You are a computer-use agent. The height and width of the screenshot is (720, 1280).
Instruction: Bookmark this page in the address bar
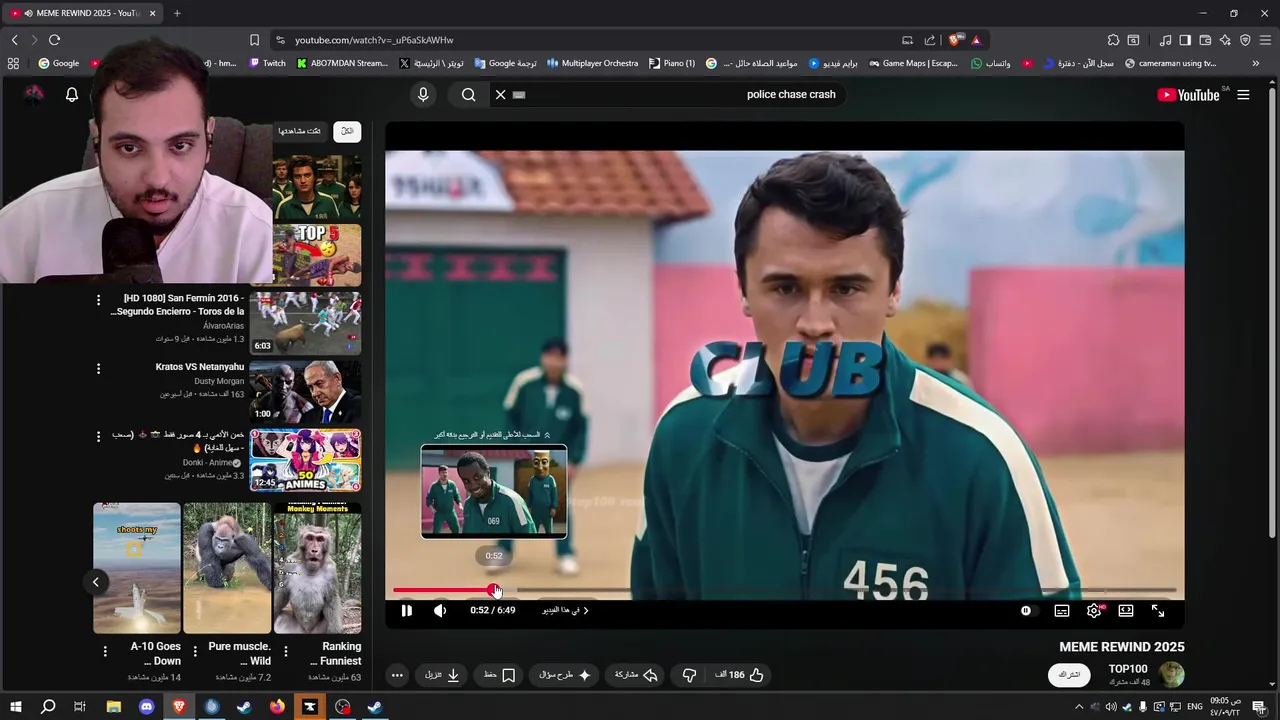point(254,40)
